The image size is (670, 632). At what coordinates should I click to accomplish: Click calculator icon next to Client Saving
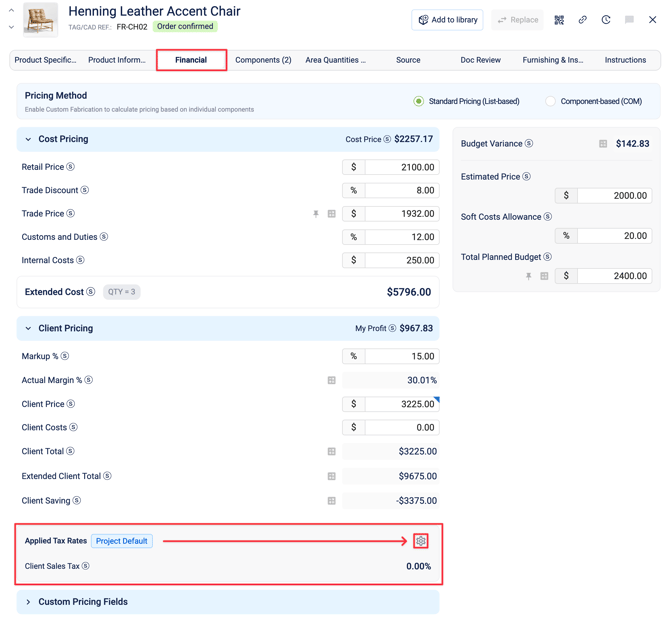coord(332,501)
